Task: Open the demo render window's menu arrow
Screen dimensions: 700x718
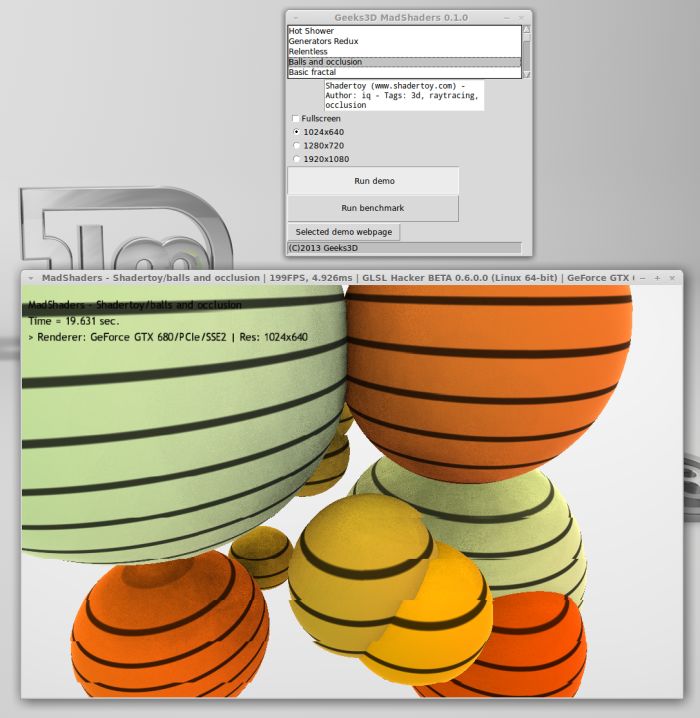Action: point(31,278)
